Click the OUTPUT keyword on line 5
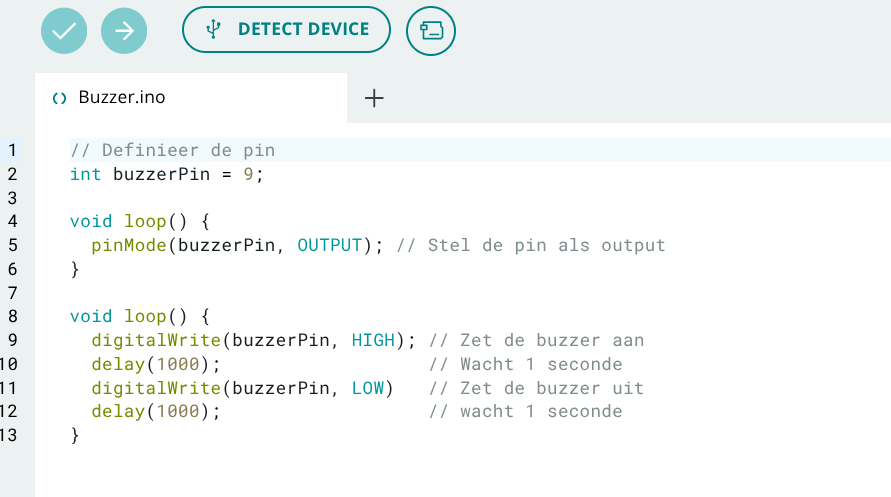Image resolution: width=891 pixels, height=497 pixels. tap(329, 245)
